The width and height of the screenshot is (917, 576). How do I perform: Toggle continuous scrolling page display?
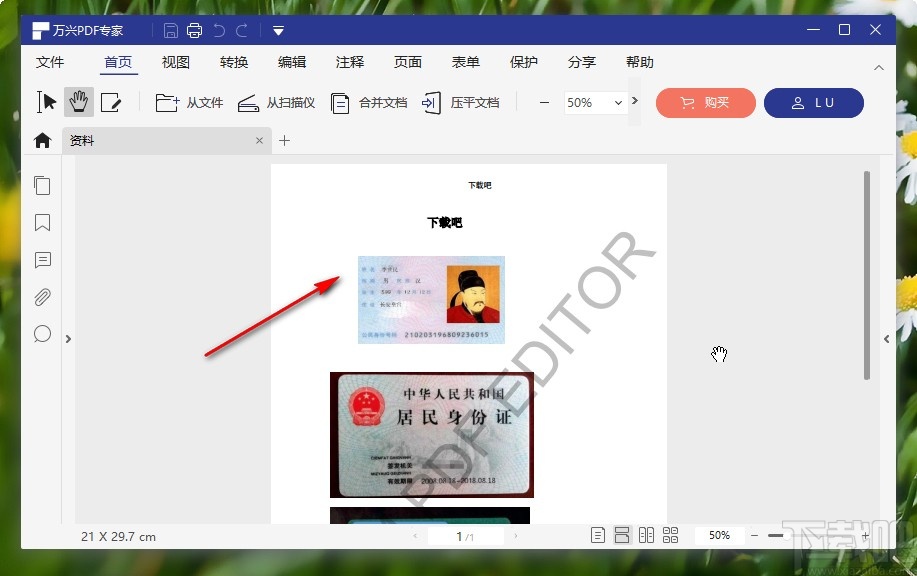pos(621,535)
